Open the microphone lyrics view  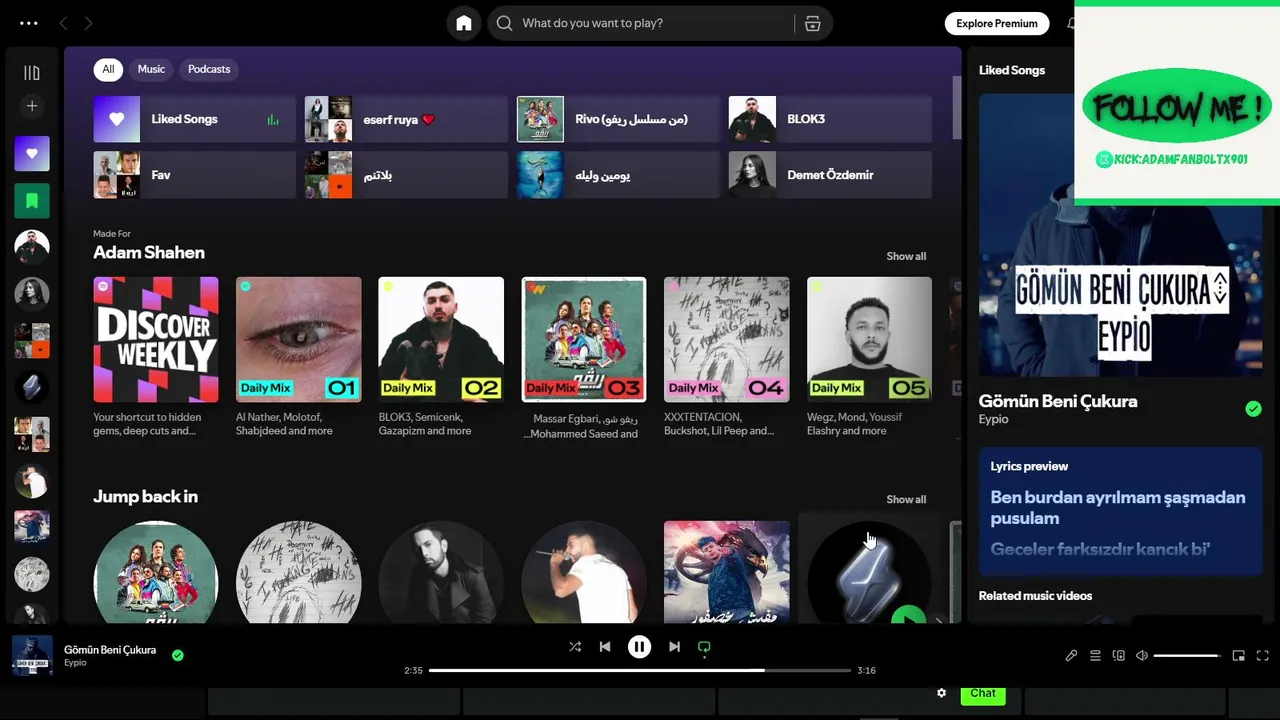[1071, 656]
